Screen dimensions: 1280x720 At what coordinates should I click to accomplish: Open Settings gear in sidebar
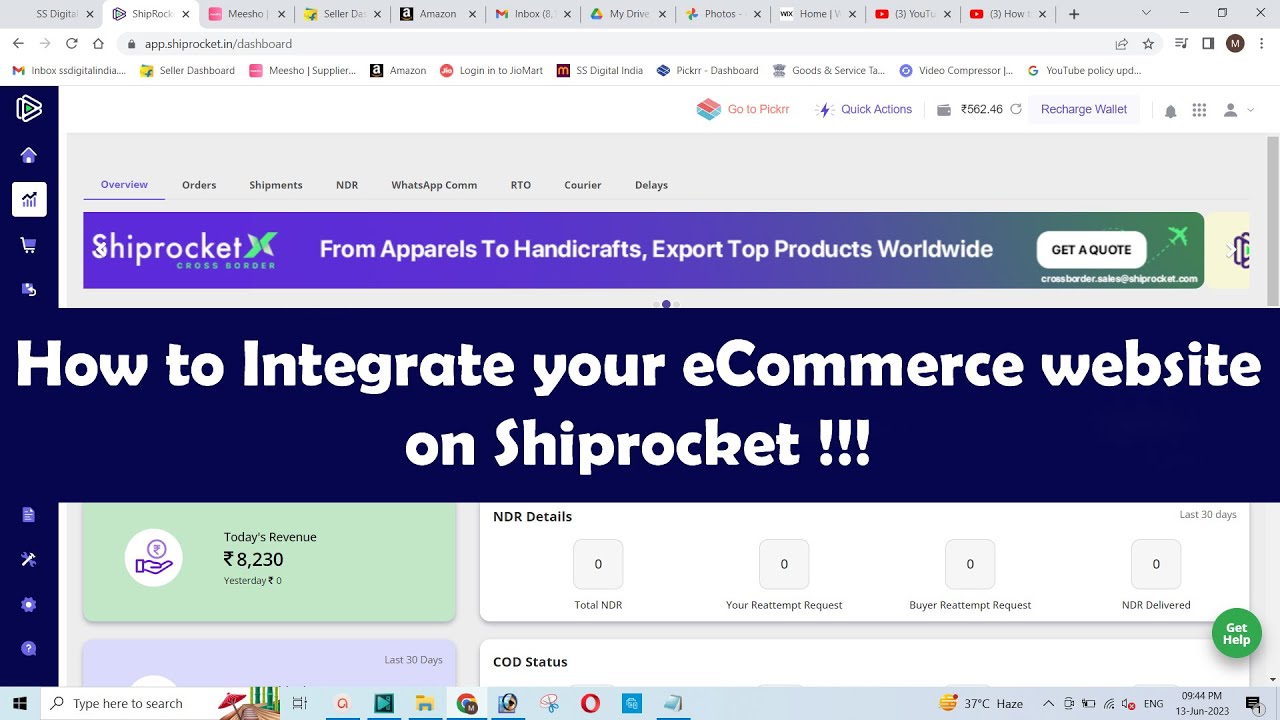pos(29,605)
